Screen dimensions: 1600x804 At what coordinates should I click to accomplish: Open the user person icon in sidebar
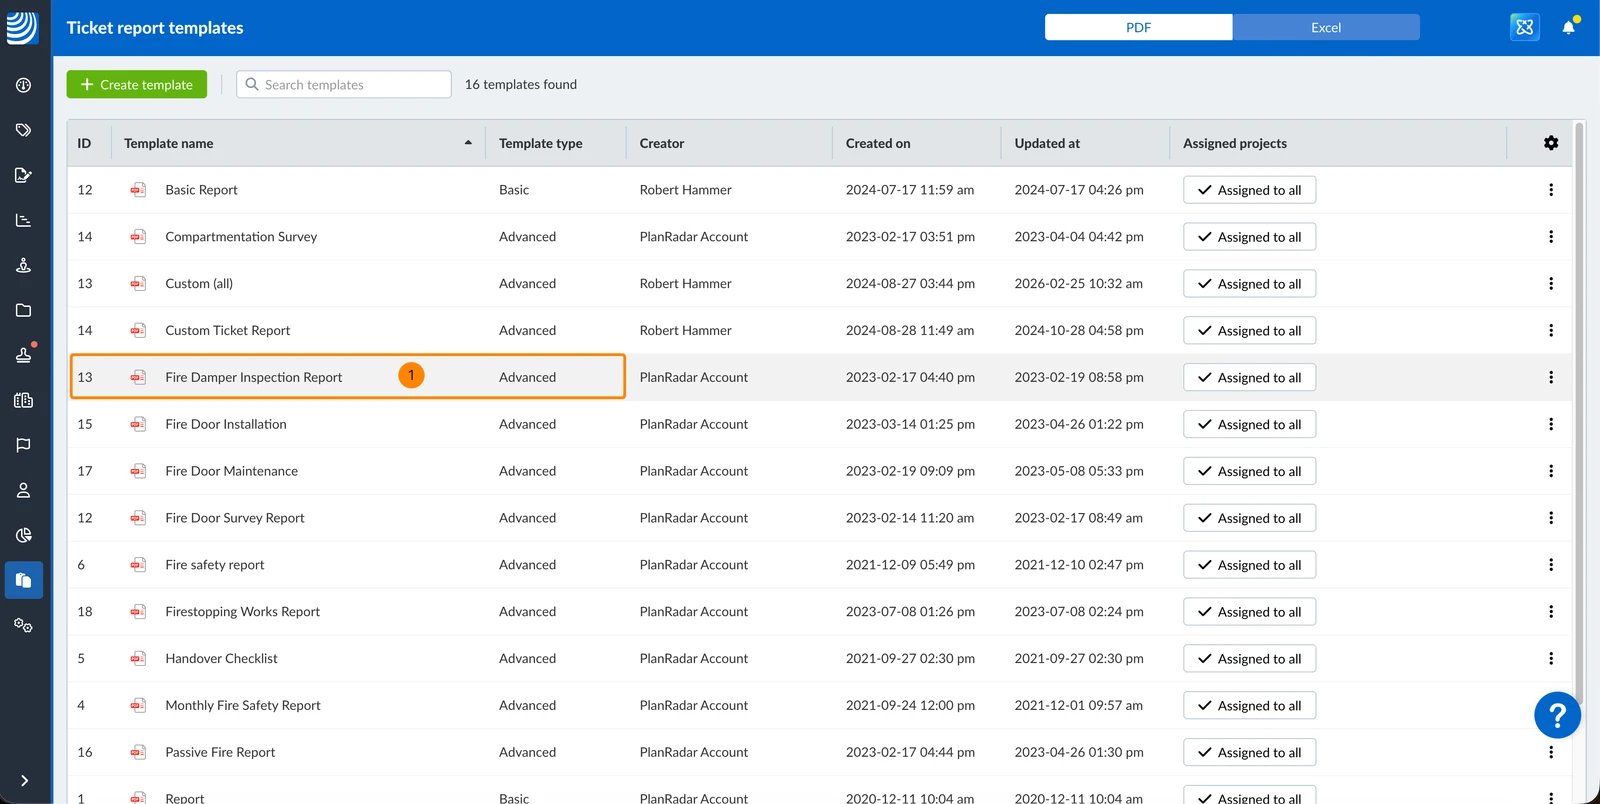click(x=23, y=490)
